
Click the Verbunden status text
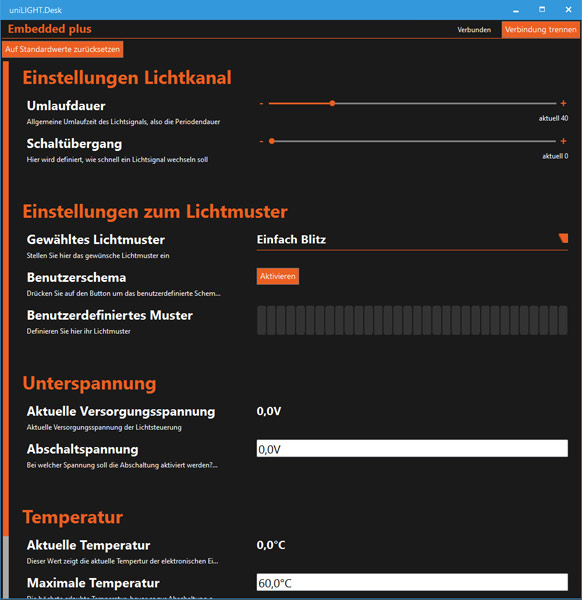[474, 30]
